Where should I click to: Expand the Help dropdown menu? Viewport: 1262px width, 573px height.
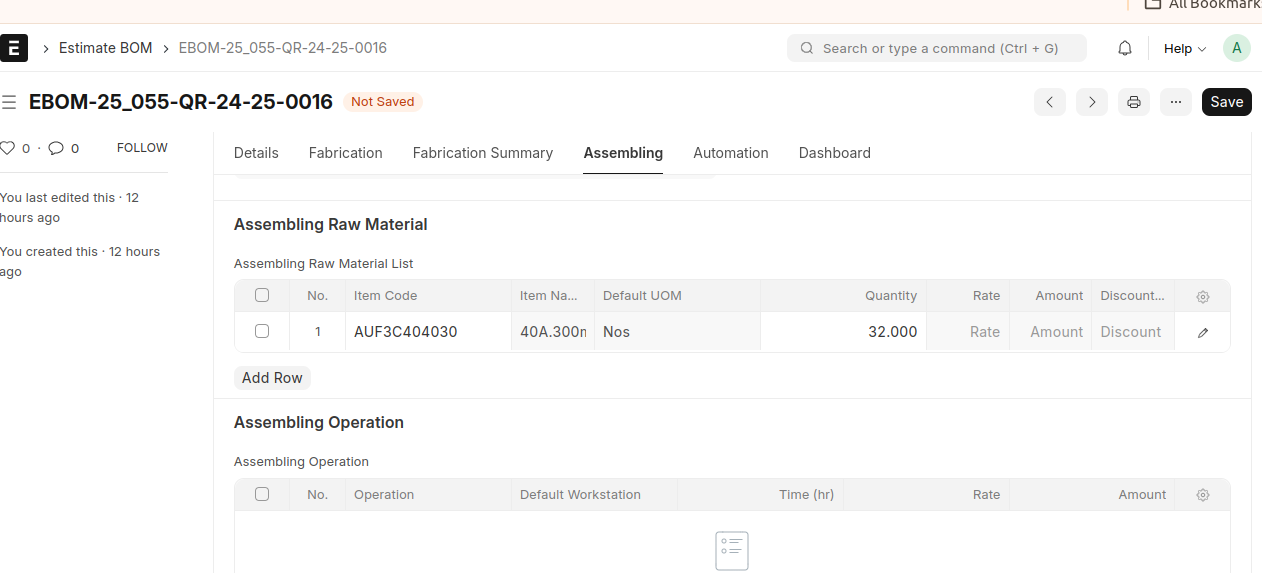1185,48
